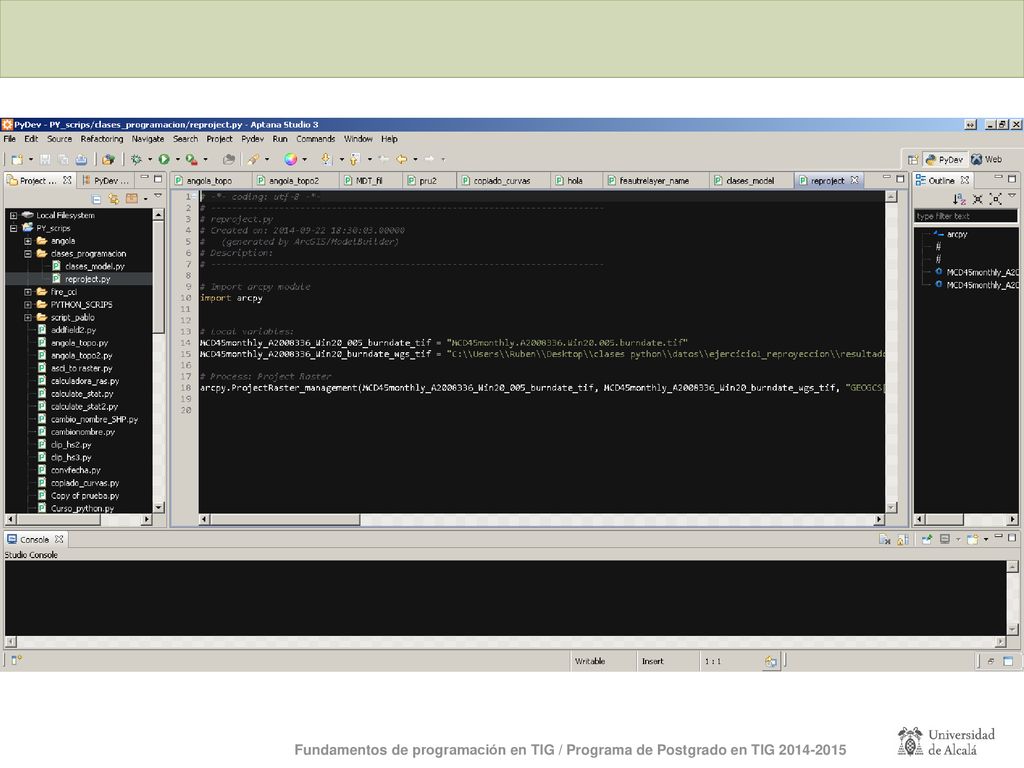Click the External Tools run icon

pos(191,159)
